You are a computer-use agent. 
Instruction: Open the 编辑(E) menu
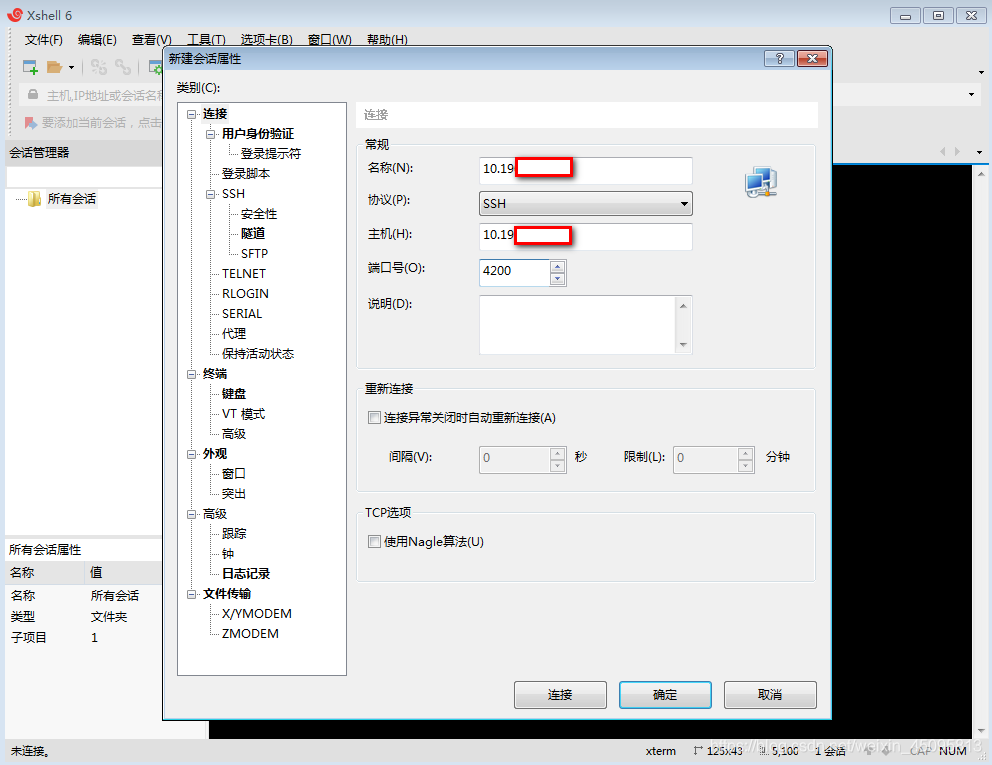pos(97,40)
